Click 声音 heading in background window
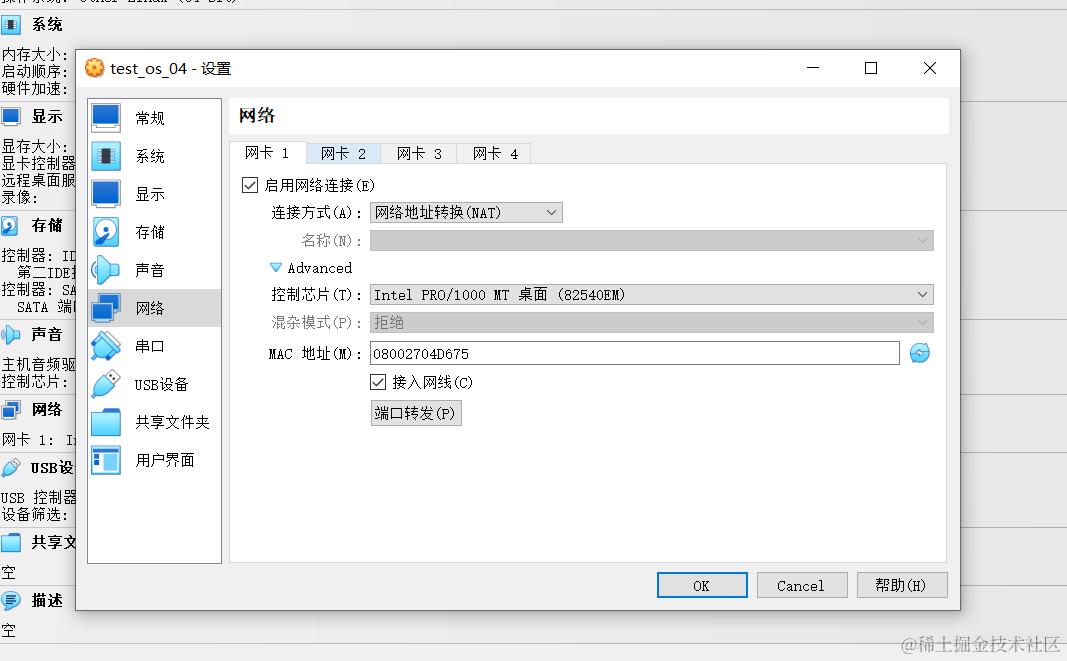 47,334
